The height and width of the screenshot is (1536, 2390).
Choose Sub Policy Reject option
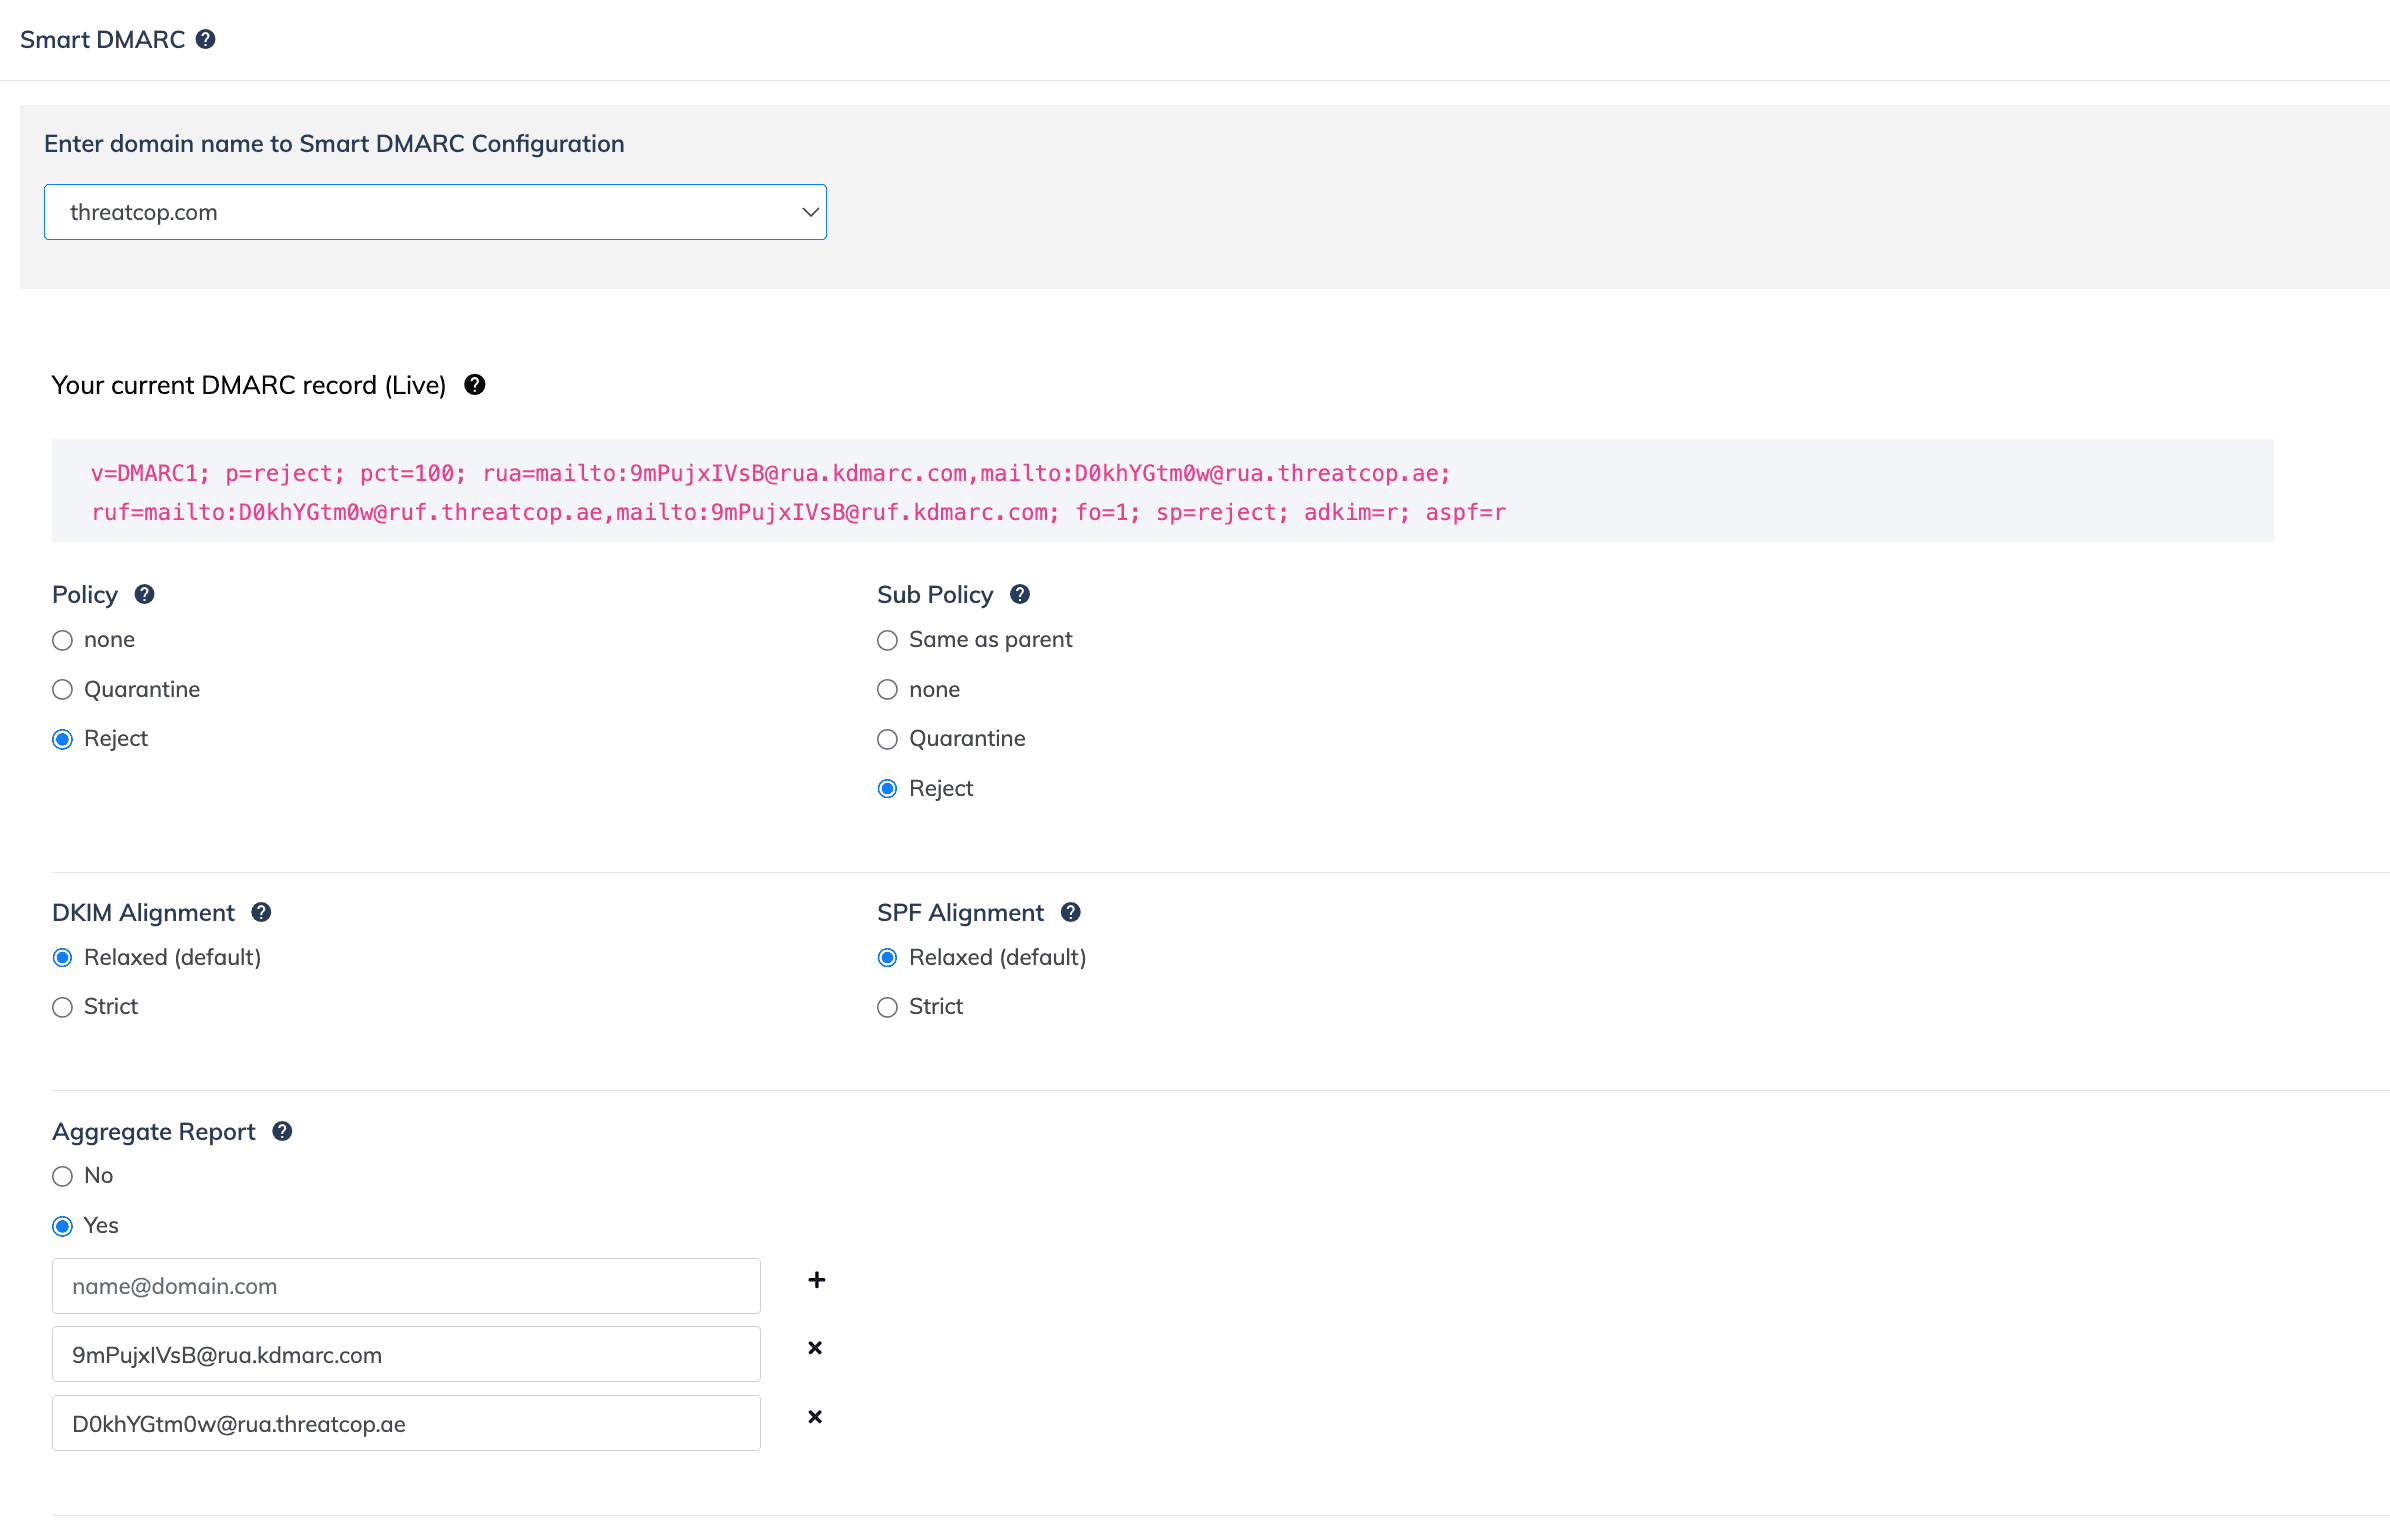coord(888,789)
